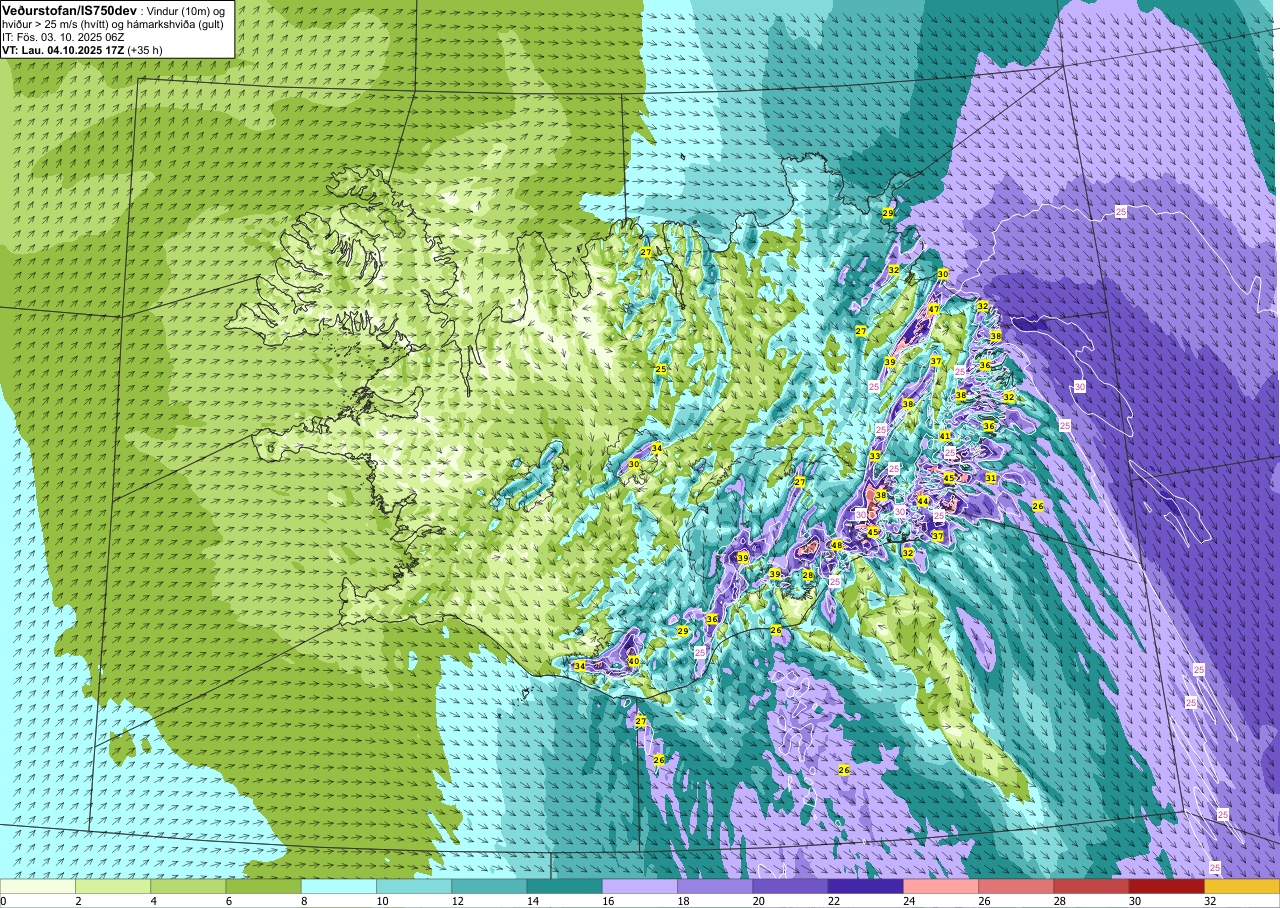Select the 2–4 m/s pale yellow-green swatch
The height and width of the screenshot is (908, 1280).
113,886
